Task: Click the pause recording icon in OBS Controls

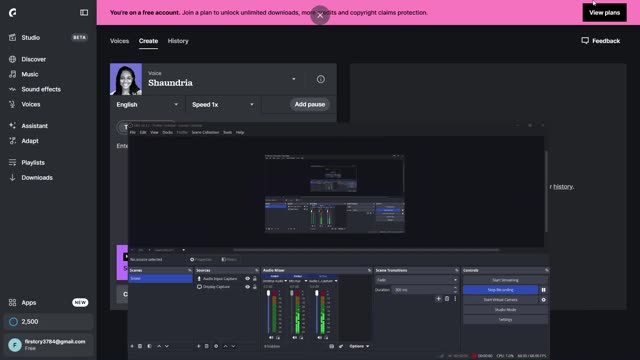Action: coord(543,290)
